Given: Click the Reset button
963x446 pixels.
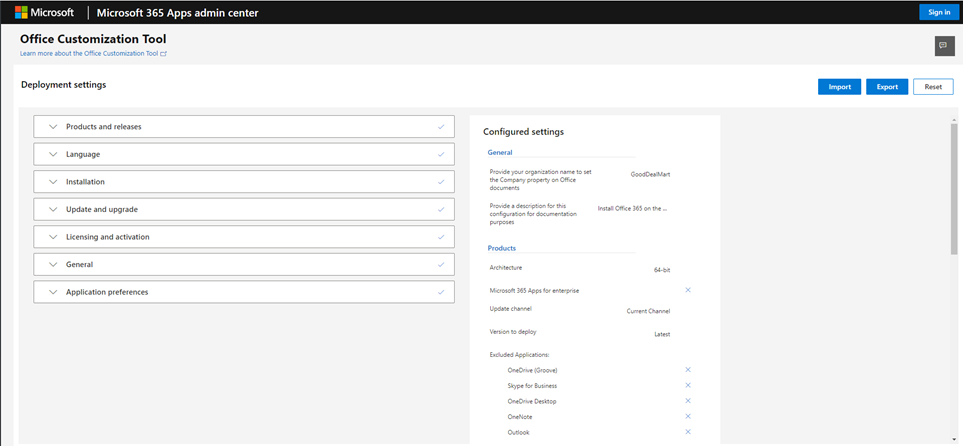Looking at the screenshot, I should [934, 87].
